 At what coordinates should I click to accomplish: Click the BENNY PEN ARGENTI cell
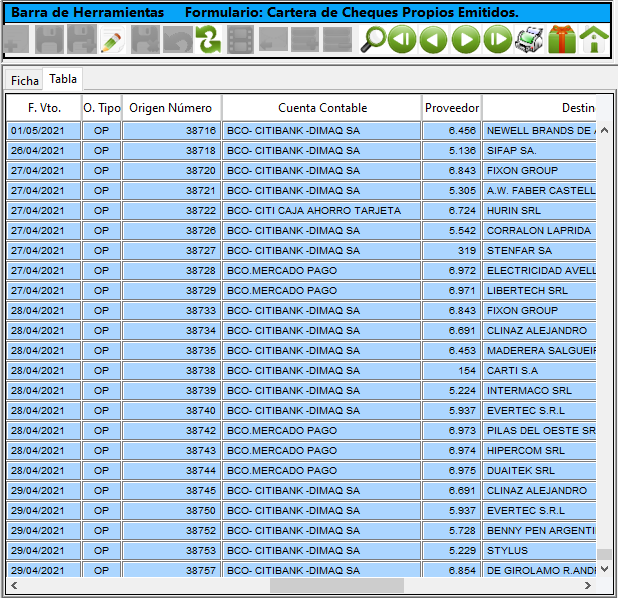[539, 531]
